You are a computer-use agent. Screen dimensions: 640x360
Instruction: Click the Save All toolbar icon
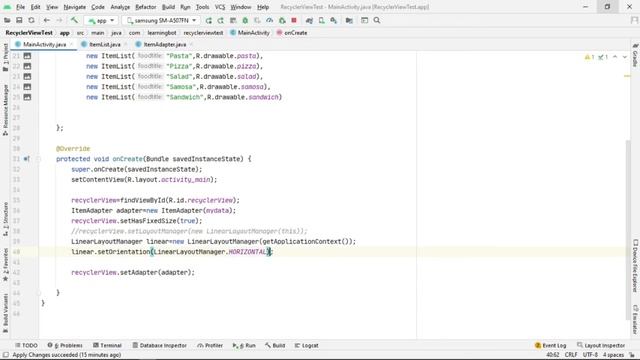click(x=19, y=20)
